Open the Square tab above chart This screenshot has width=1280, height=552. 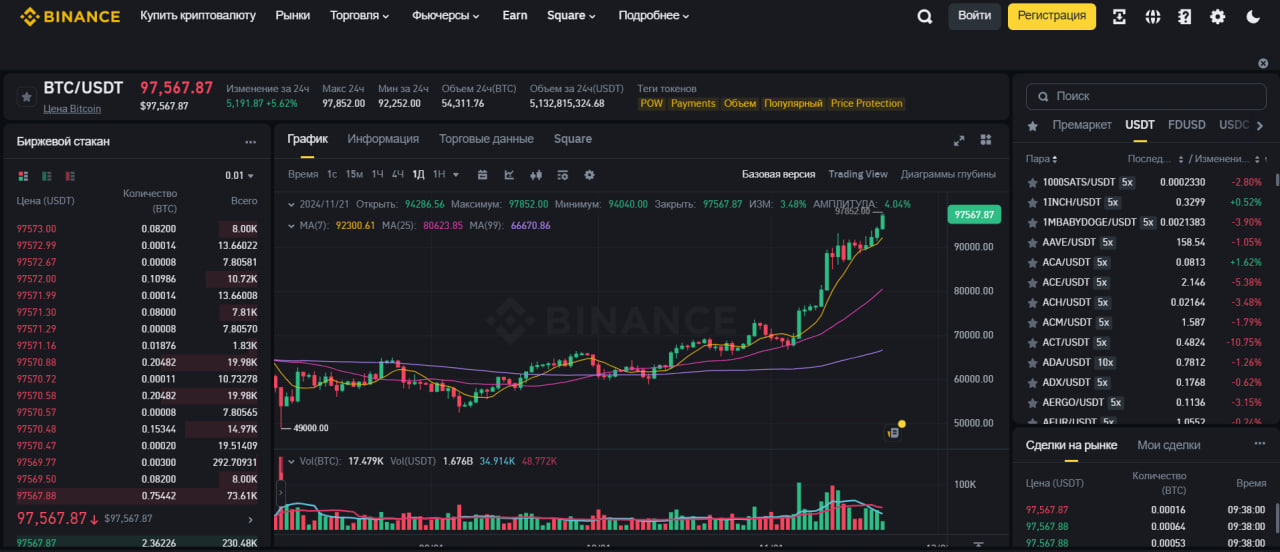573,139
